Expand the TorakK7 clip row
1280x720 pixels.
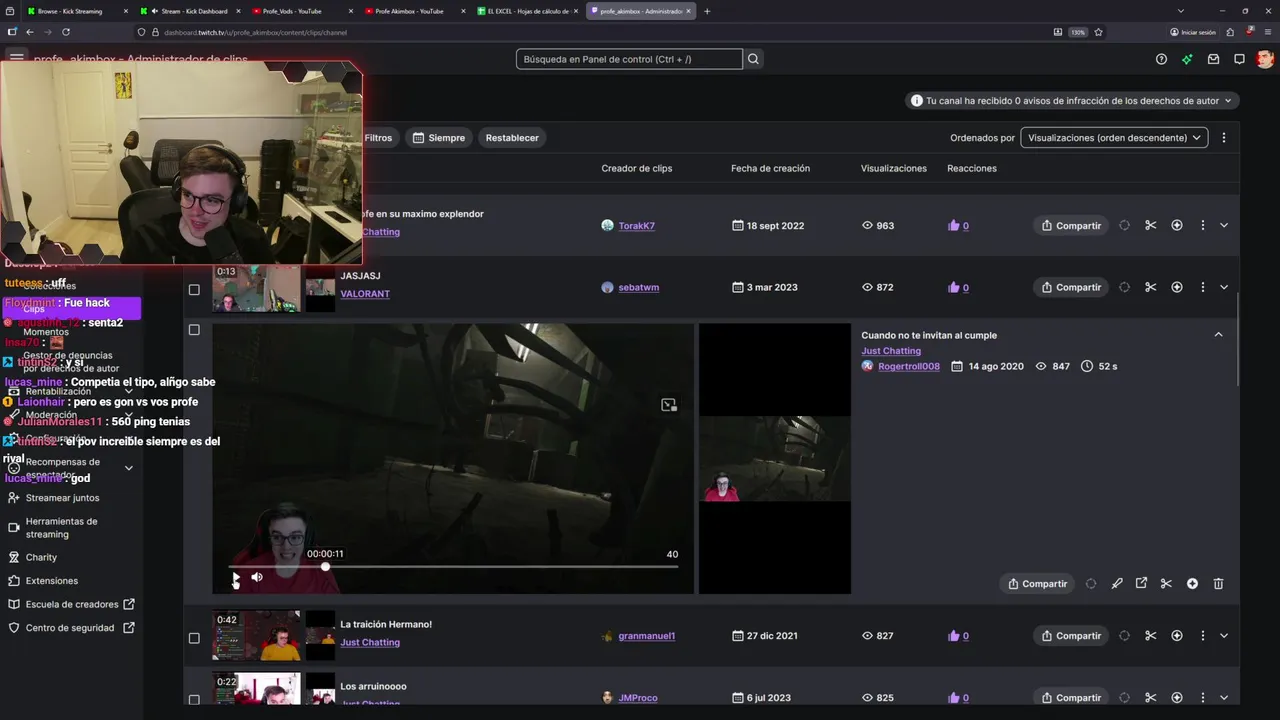[1224, 226]
